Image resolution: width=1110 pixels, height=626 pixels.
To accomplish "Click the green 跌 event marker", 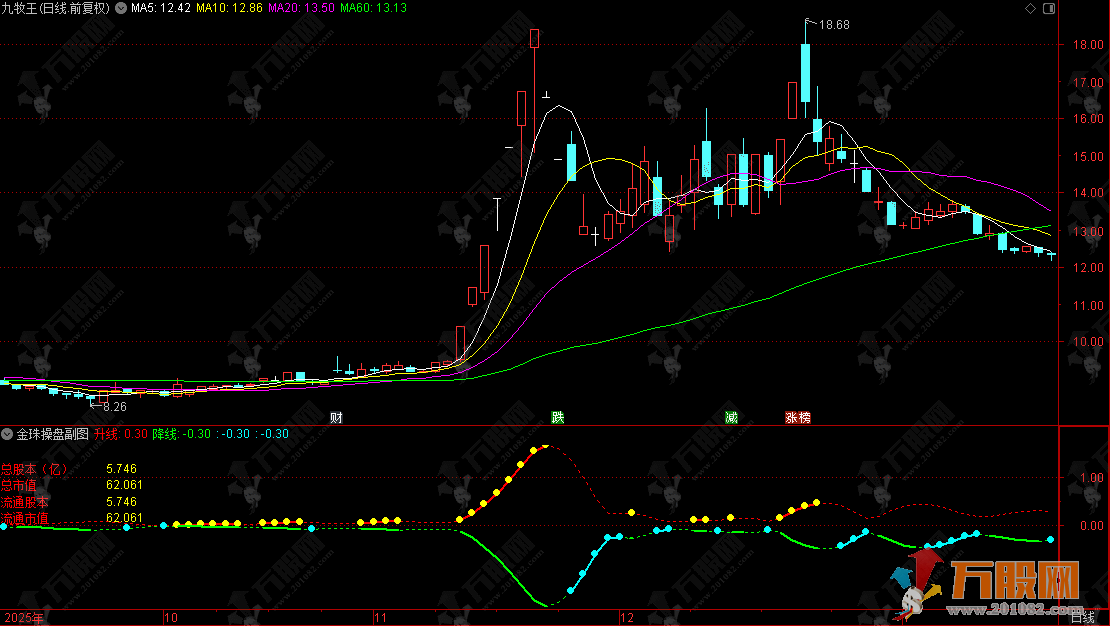I will [x=557, y=417].
